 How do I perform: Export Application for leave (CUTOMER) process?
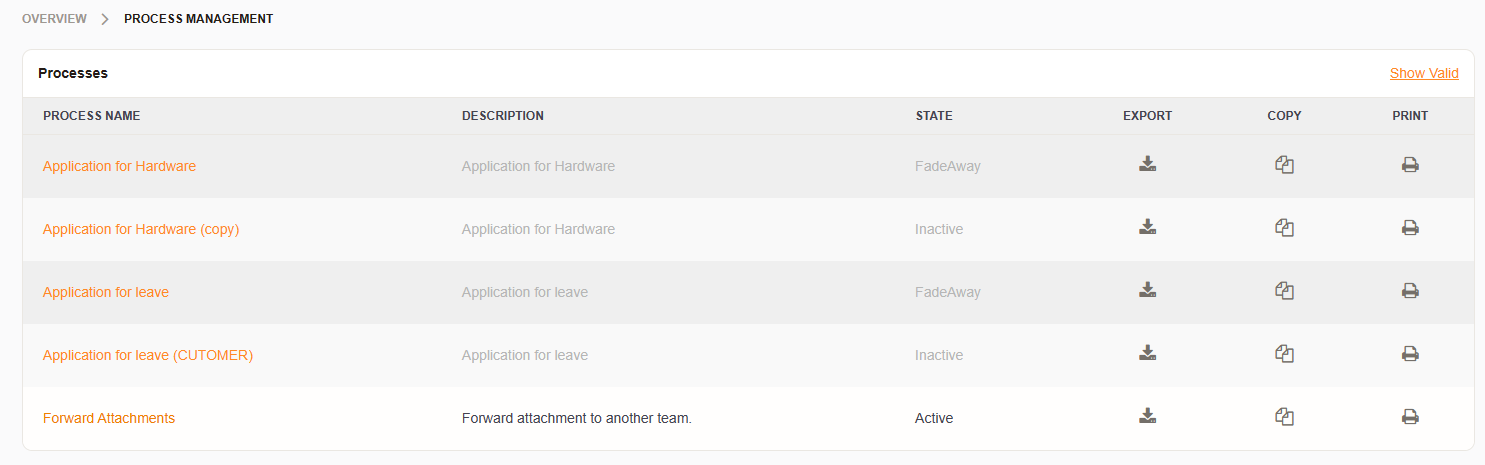[1147, 354]
